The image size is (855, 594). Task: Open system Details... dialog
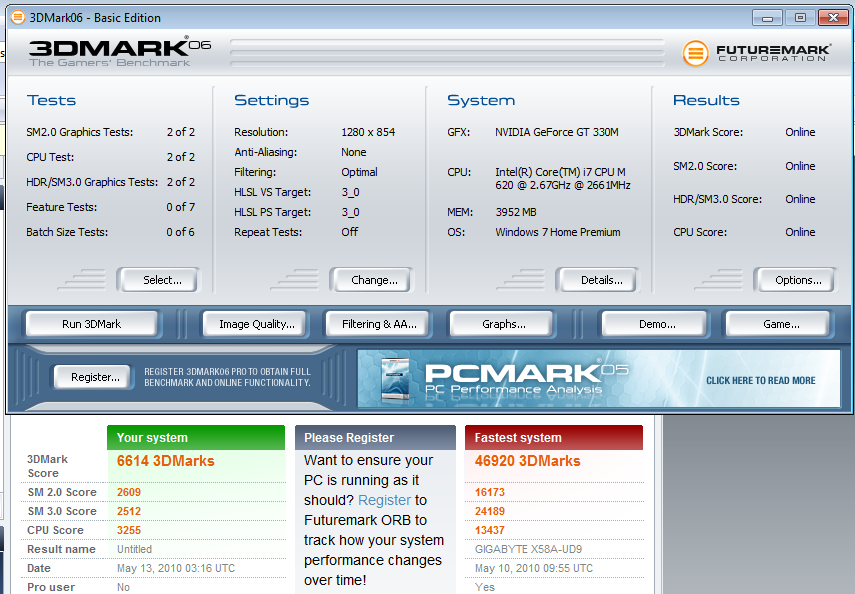tap(597, 280)
